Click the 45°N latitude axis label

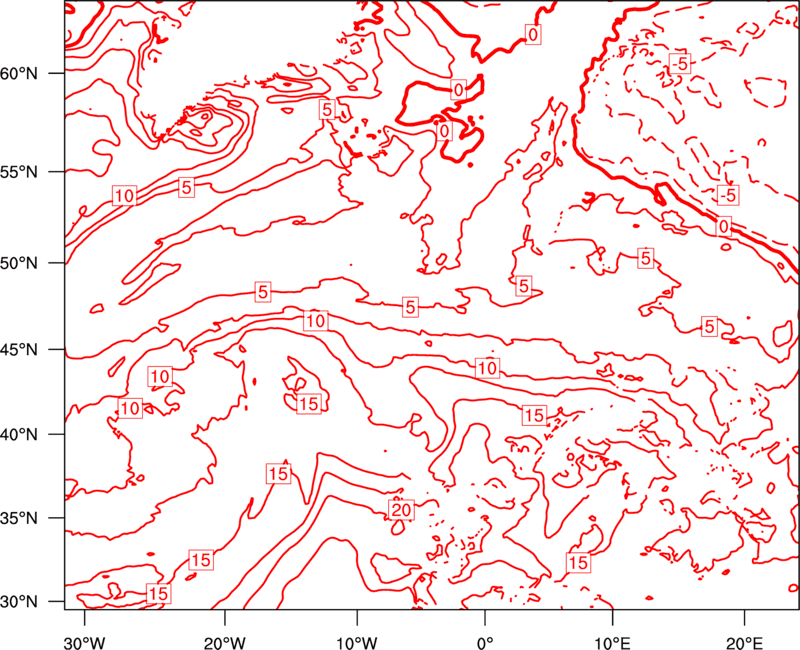tap(19, 350)
